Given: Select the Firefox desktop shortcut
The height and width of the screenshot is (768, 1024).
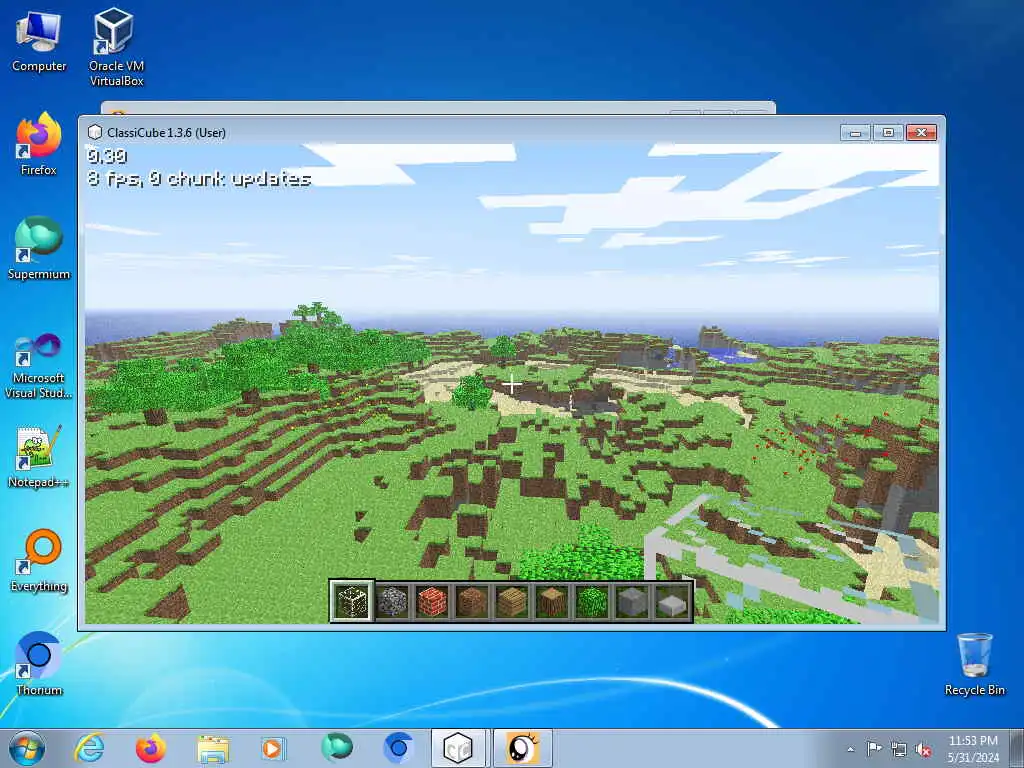Looking at the screenshot, I should (x=39, y=144).
